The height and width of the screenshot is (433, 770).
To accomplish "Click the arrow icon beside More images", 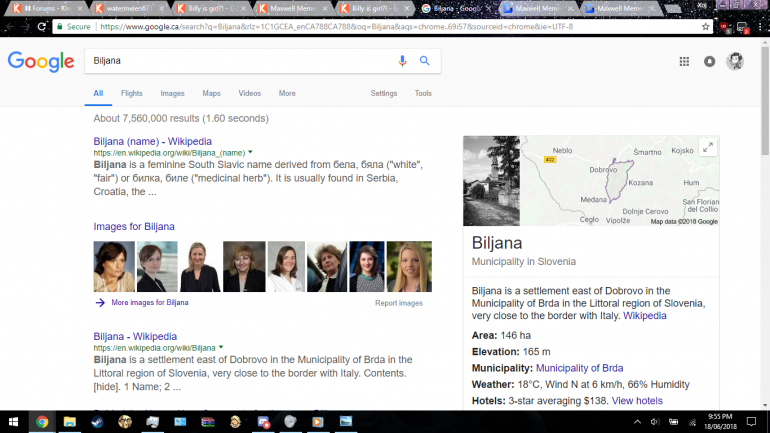I will (x=100, y=302).
